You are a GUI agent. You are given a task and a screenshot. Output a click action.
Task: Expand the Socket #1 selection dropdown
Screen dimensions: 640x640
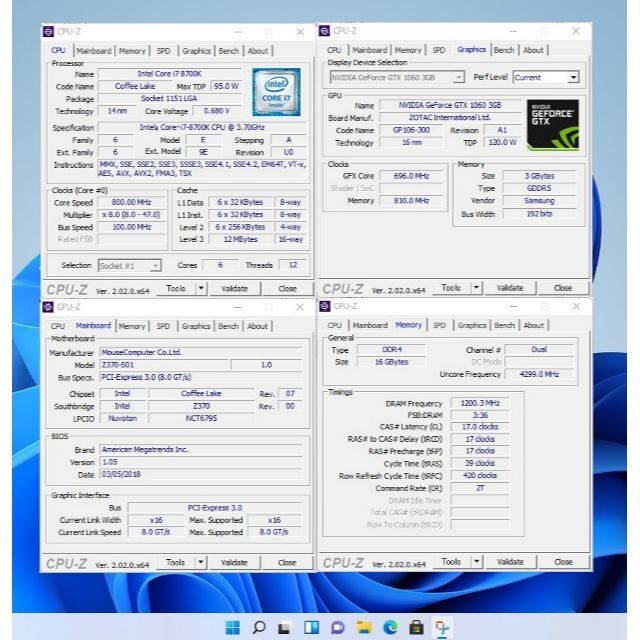(x=156, y=266)
